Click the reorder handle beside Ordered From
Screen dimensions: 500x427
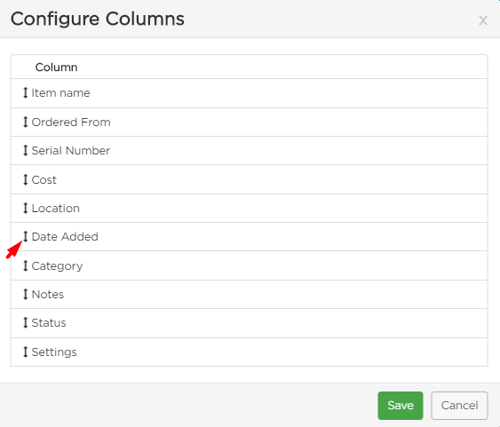coord(25,122)
